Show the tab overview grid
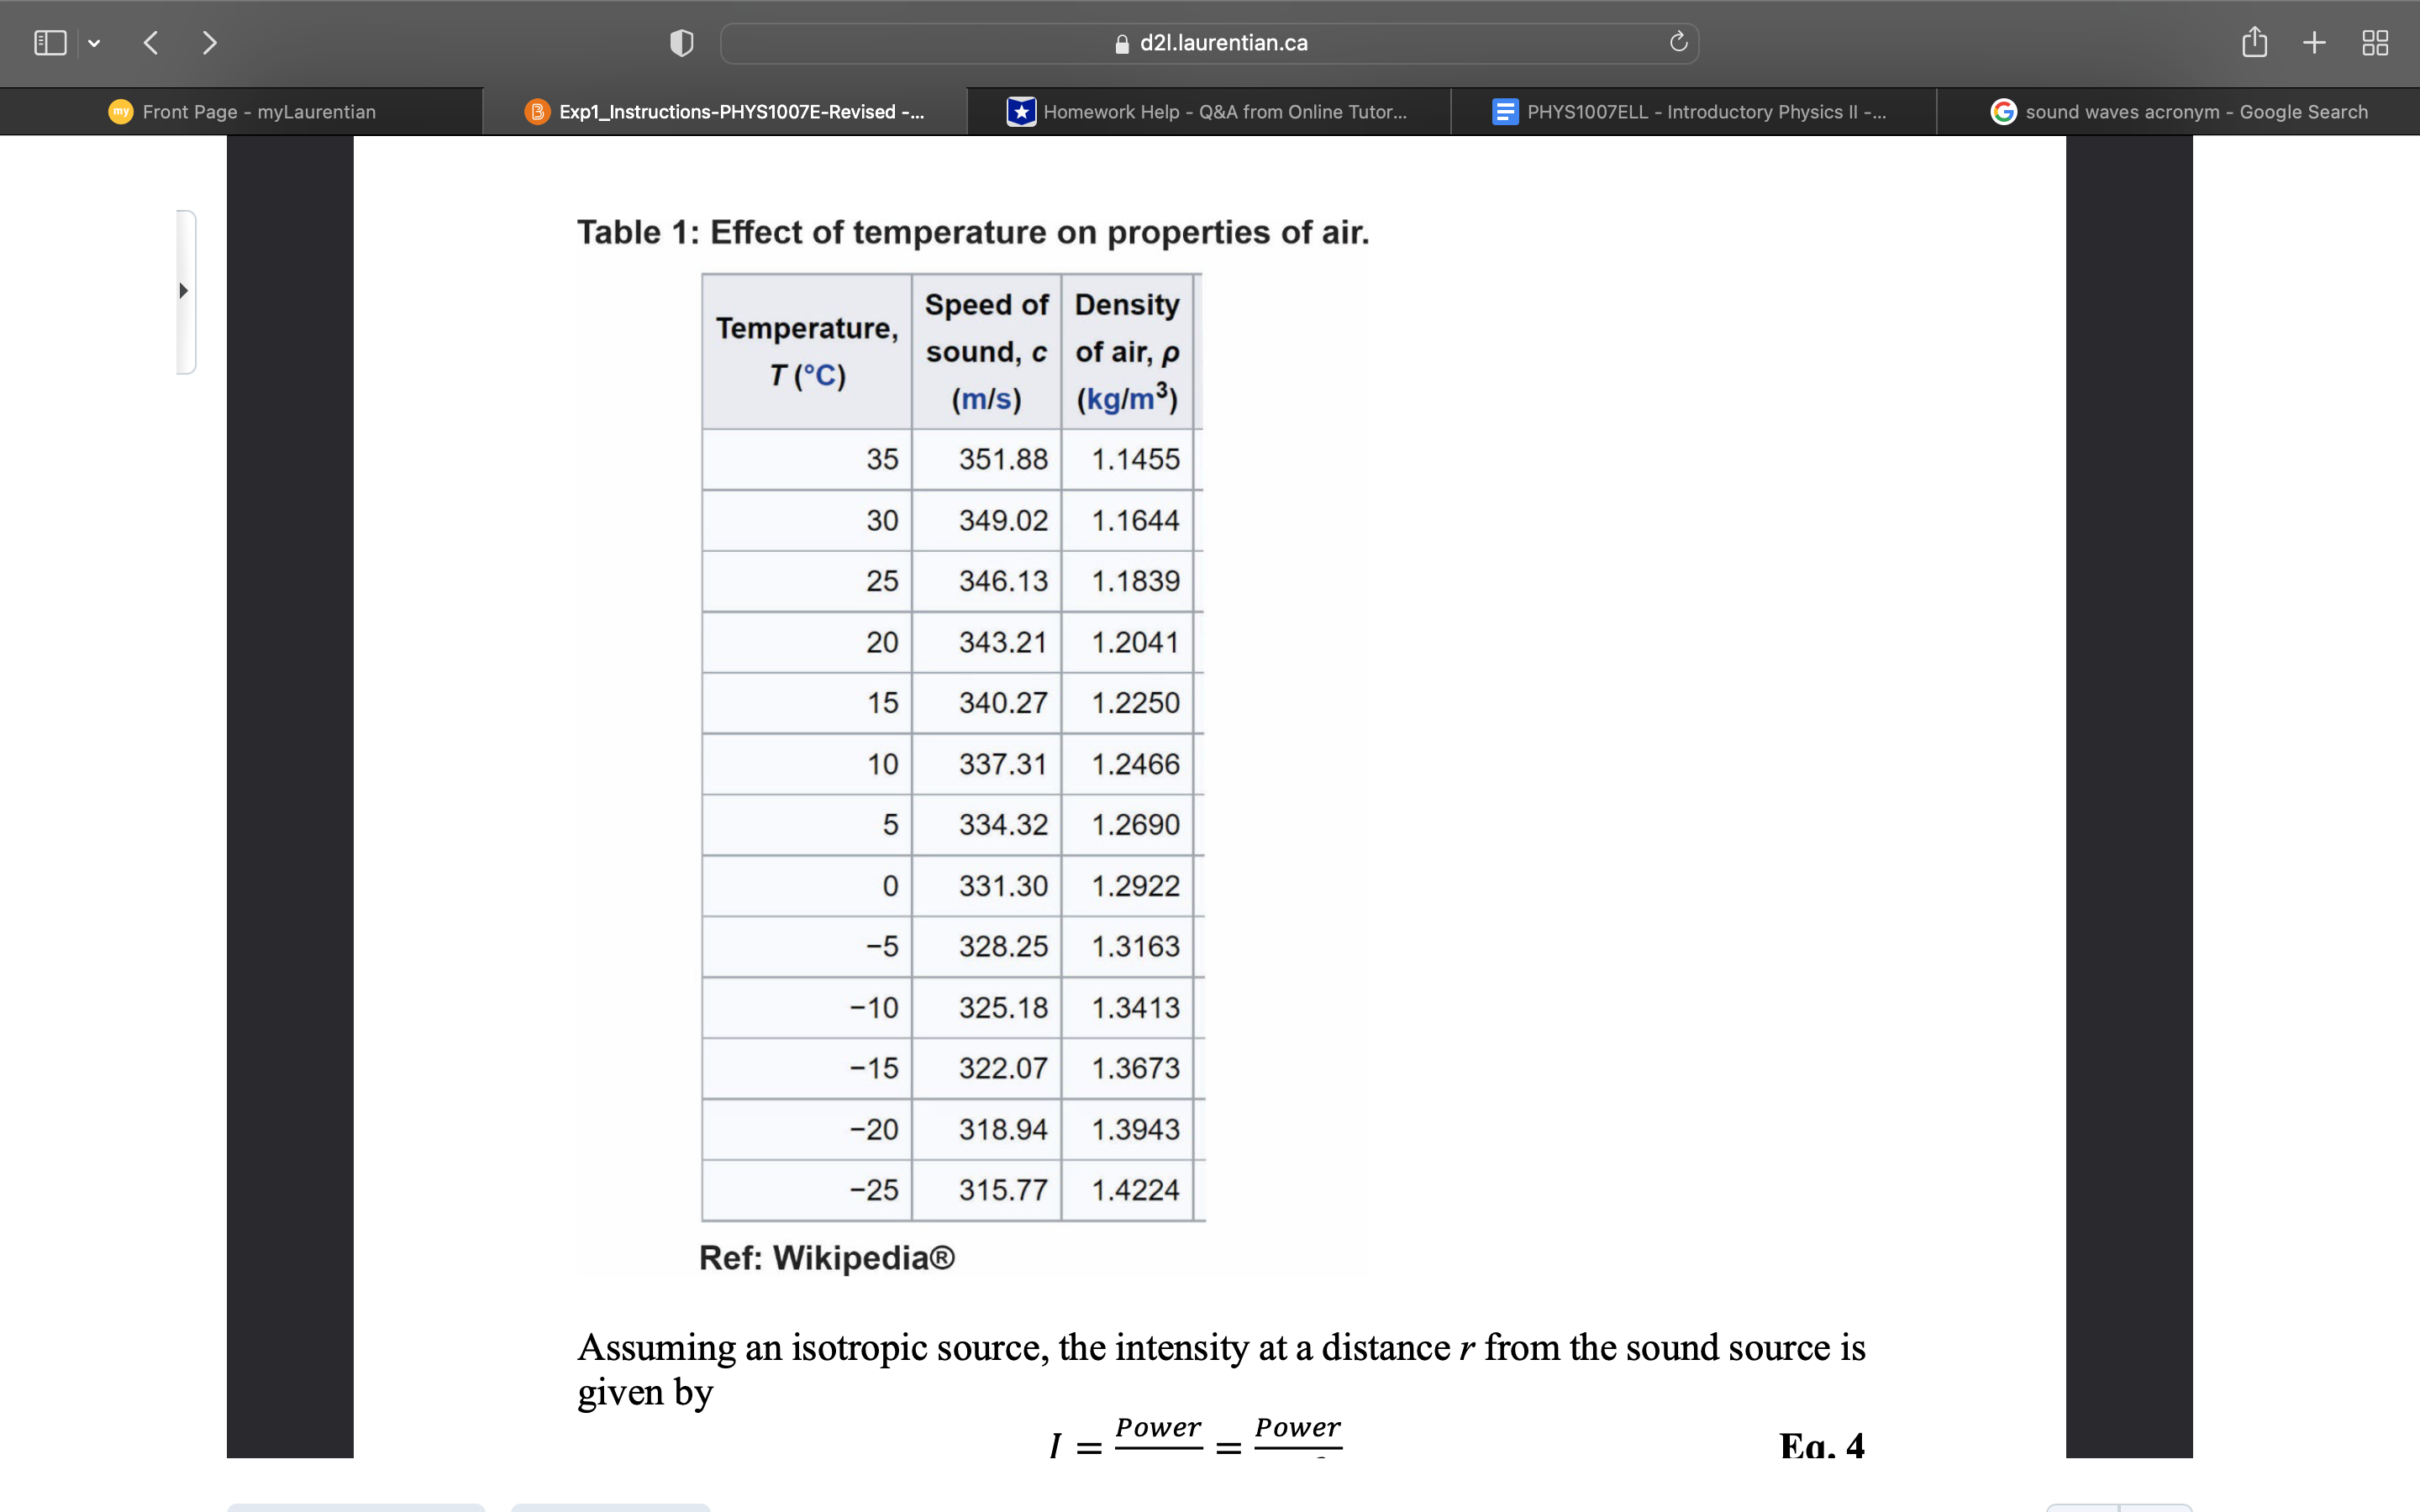The image size is (2420, 1512). (x=2375, y=43)
